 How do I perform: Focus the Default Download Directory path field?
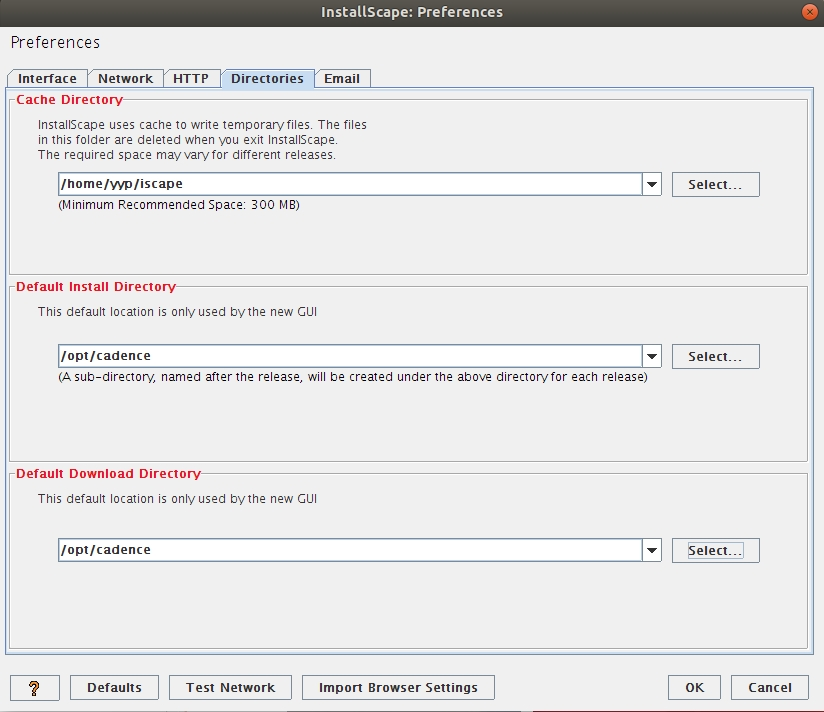tap(350, 550)
